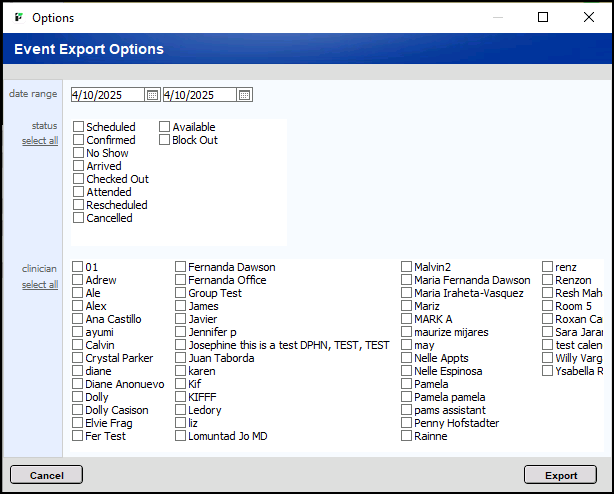Open the end date calendar picker

click(245, 95)
